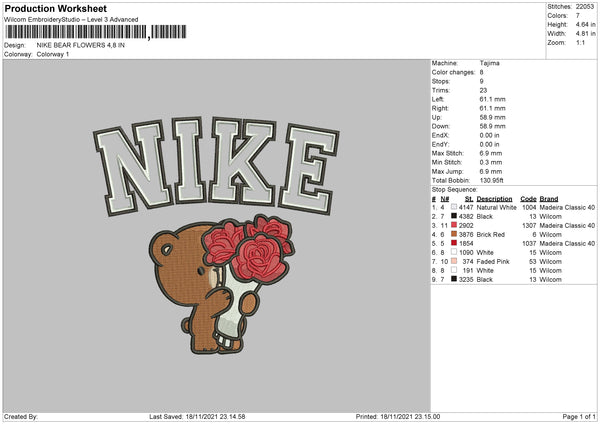Click the 'Natural White' description text
This screenshot has width=600, height=424.
coord(496,207)
